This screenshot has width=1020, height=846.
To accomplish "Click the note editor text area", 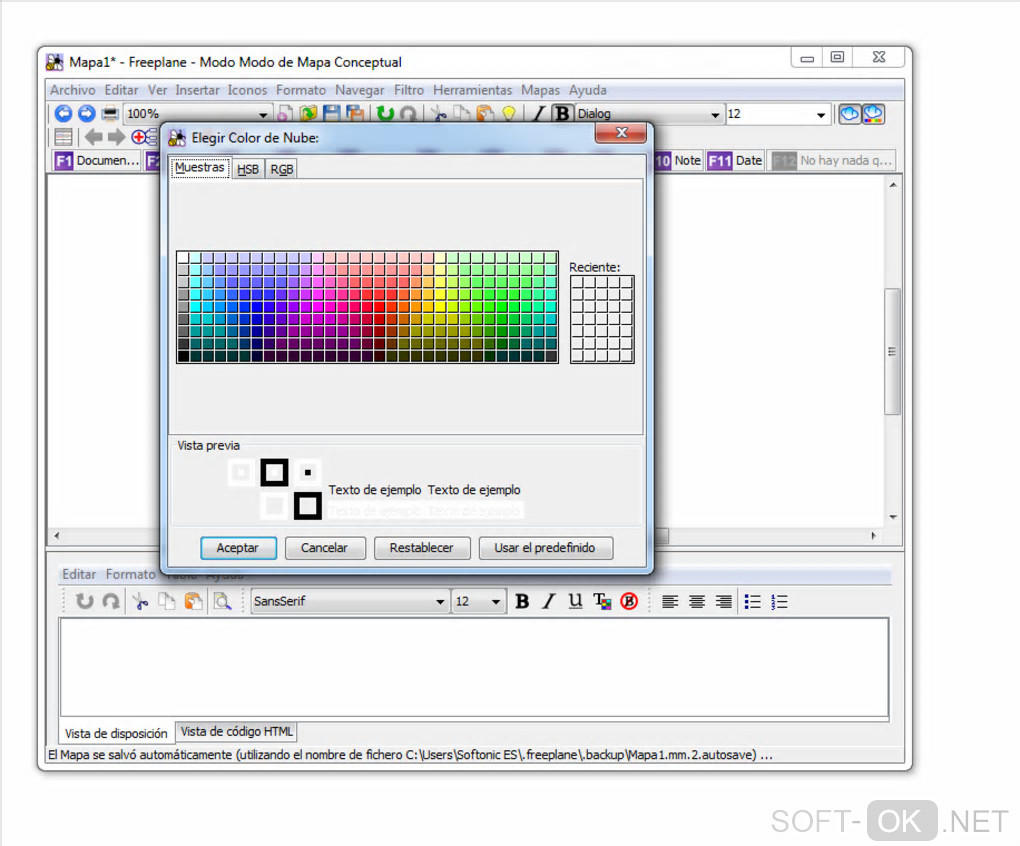I will coord(474,667).
